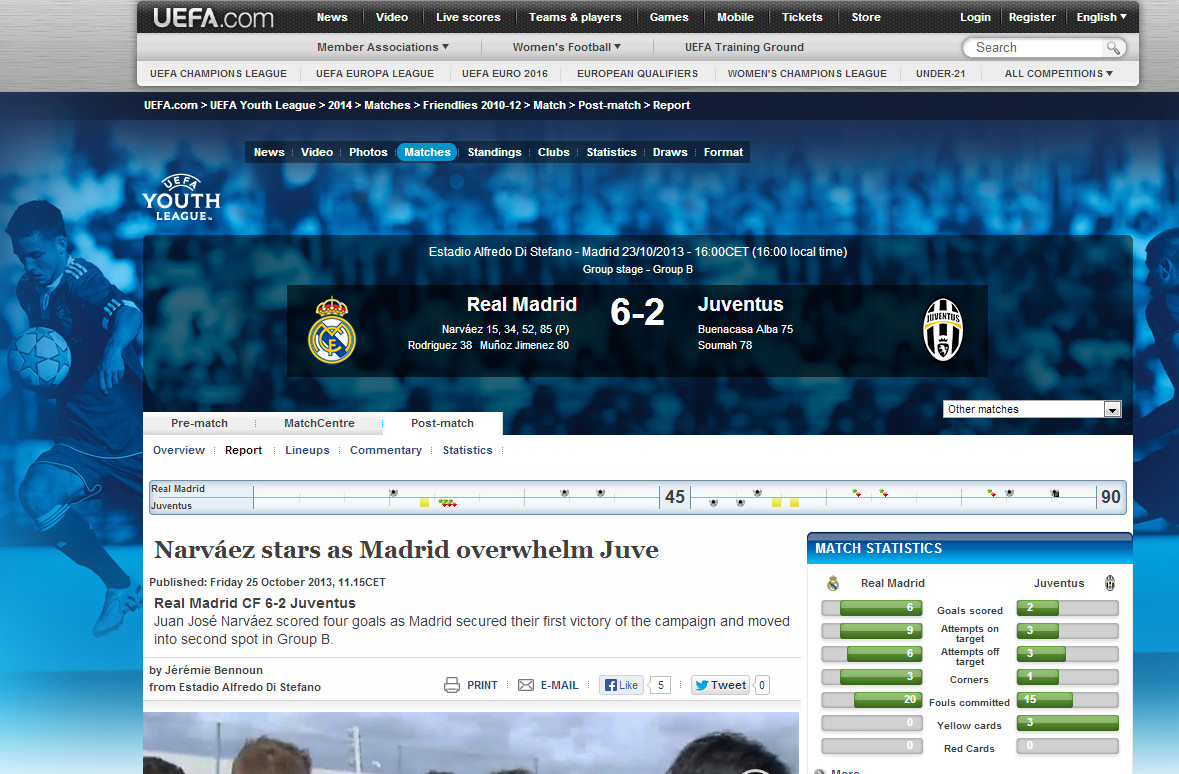Click UEFA Youth League breadcrumb link
The width and height of the screenshot is (1179, 774).
pyautogui.click(x=262, y=105)
